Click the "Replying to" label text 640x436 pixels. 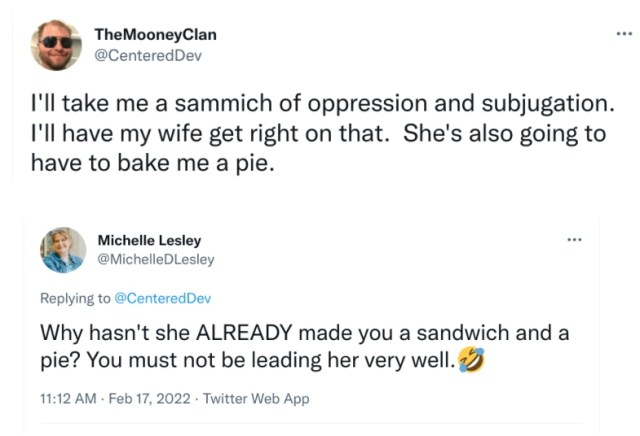coord(76,297)
